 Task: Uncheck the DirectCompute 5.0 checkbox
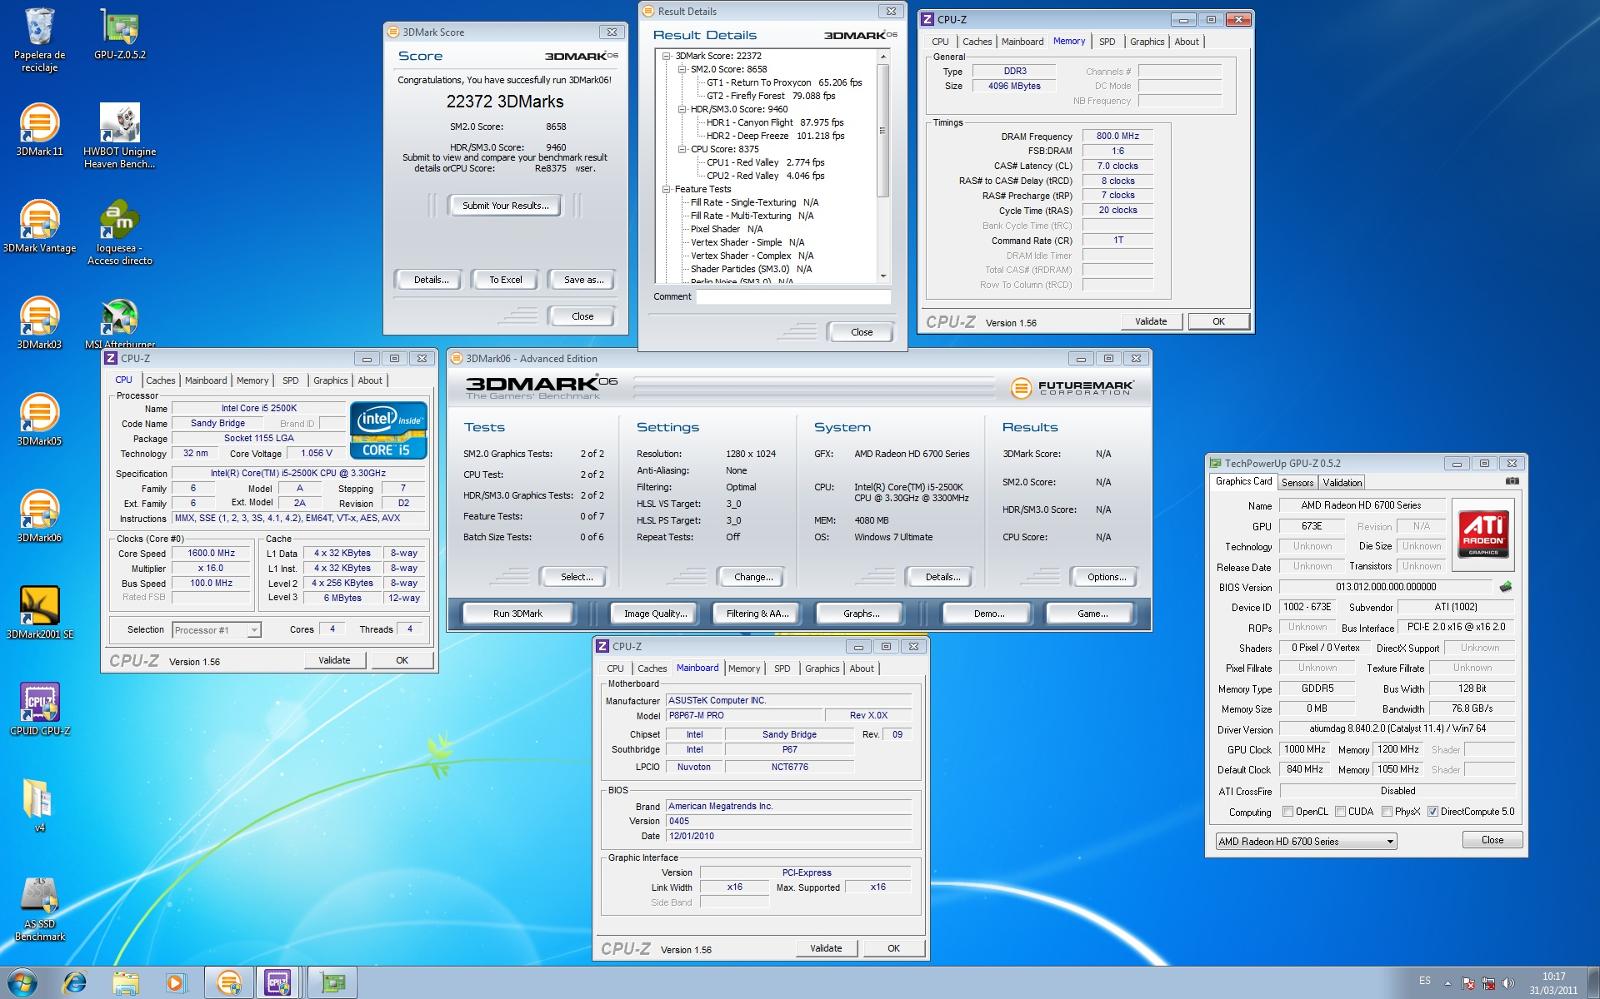[x=1432, y=811]
